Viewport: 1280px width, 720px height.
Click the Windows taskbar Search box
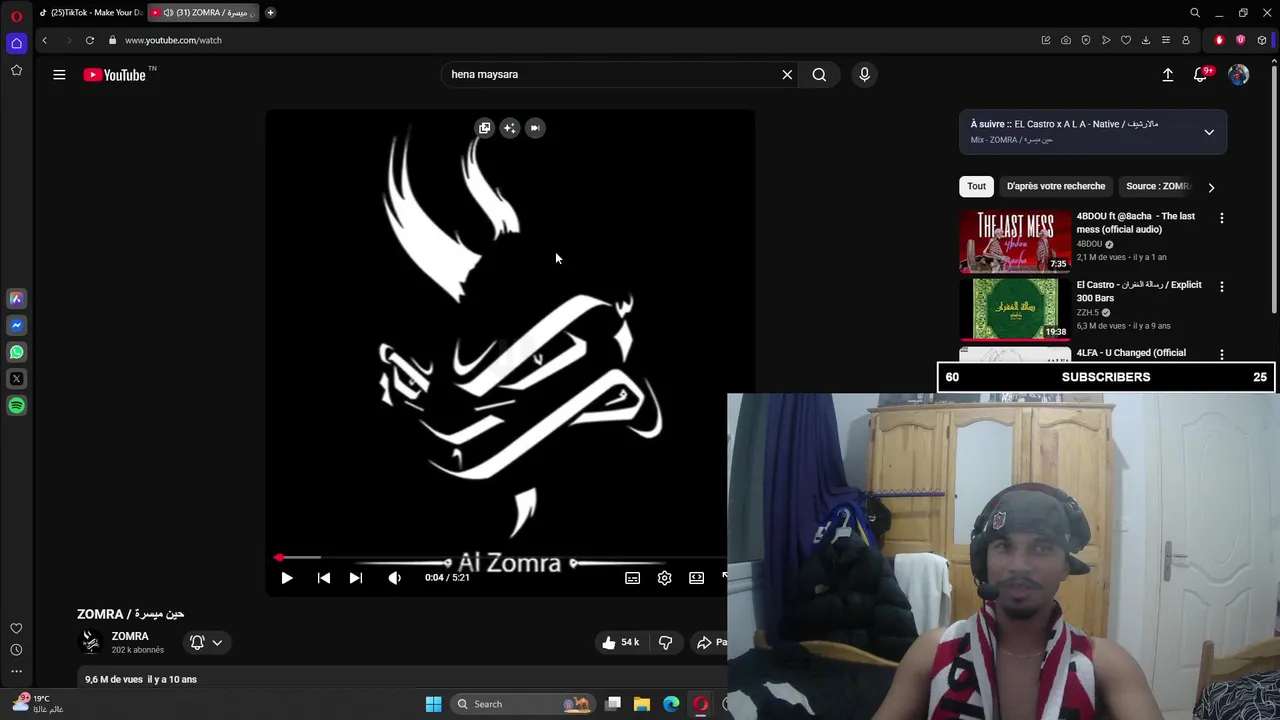(522, 704)
